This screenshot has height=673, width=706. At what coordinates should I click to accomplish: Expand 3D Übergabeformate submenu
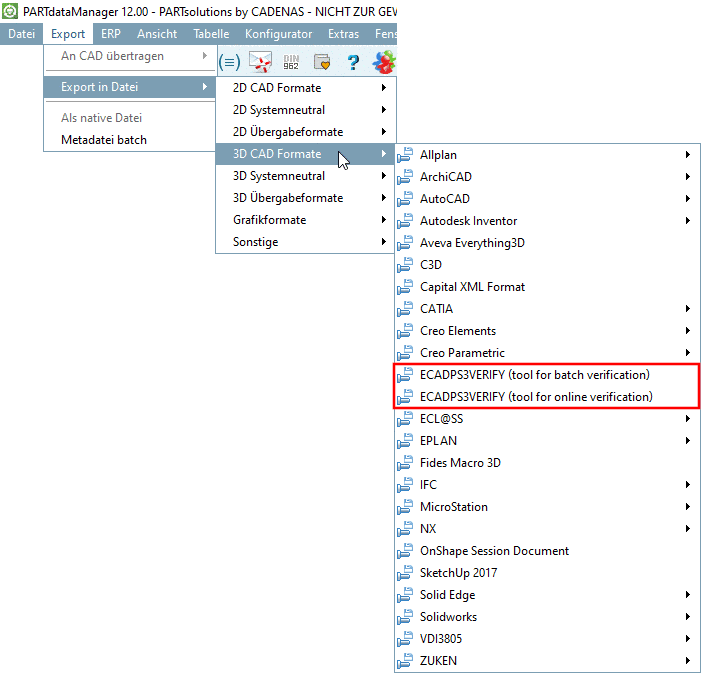306,198
